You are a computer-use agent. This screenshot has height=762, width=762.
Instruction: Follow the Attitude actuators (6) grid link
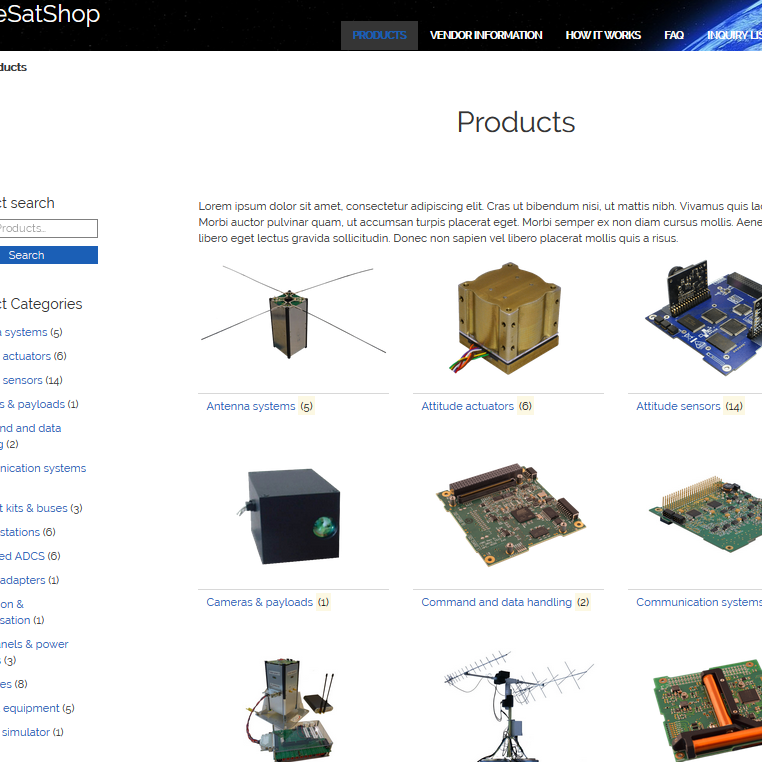(x=477, y=406)
